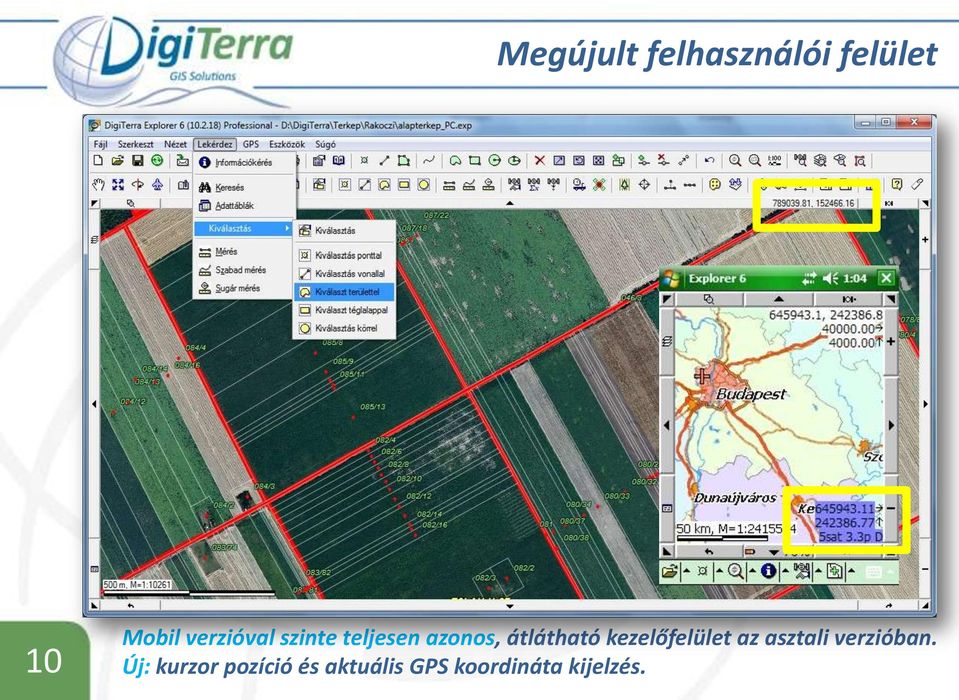Click the Undo arrow icon
The image size is (959, 700).
click(x=709, y=161)
